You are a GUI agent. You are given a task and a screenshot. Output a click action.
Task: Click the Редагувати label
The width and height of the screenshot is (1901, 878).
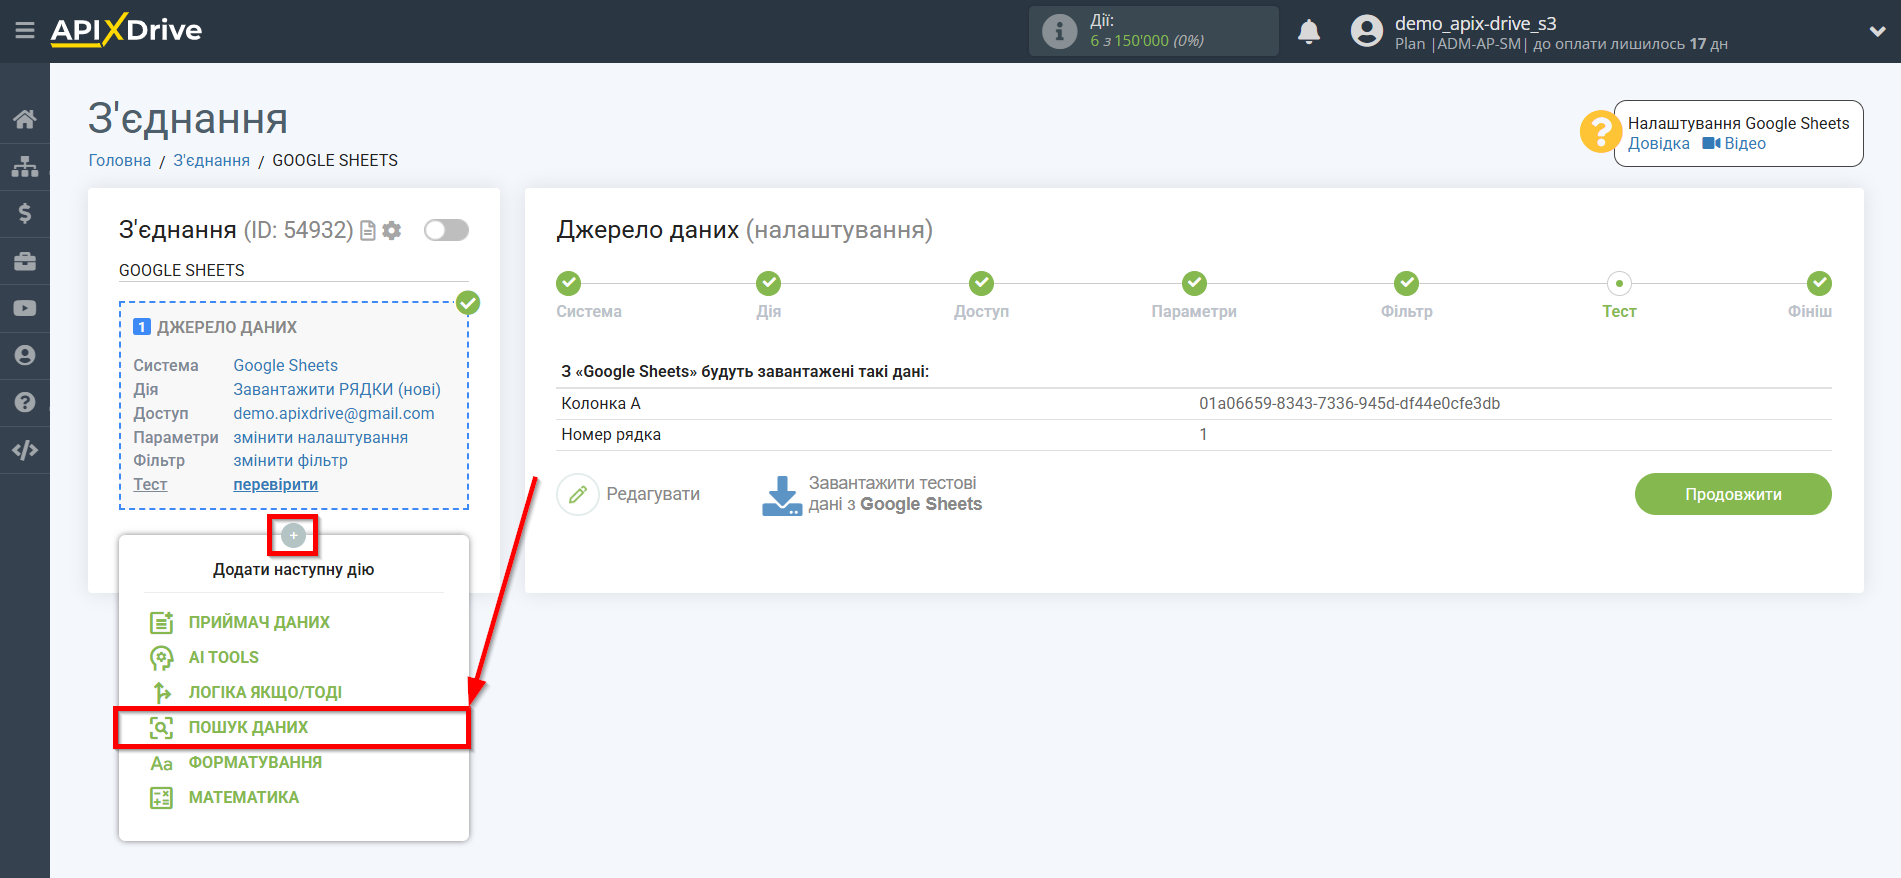pyautogui.click(x=653, y=494)
